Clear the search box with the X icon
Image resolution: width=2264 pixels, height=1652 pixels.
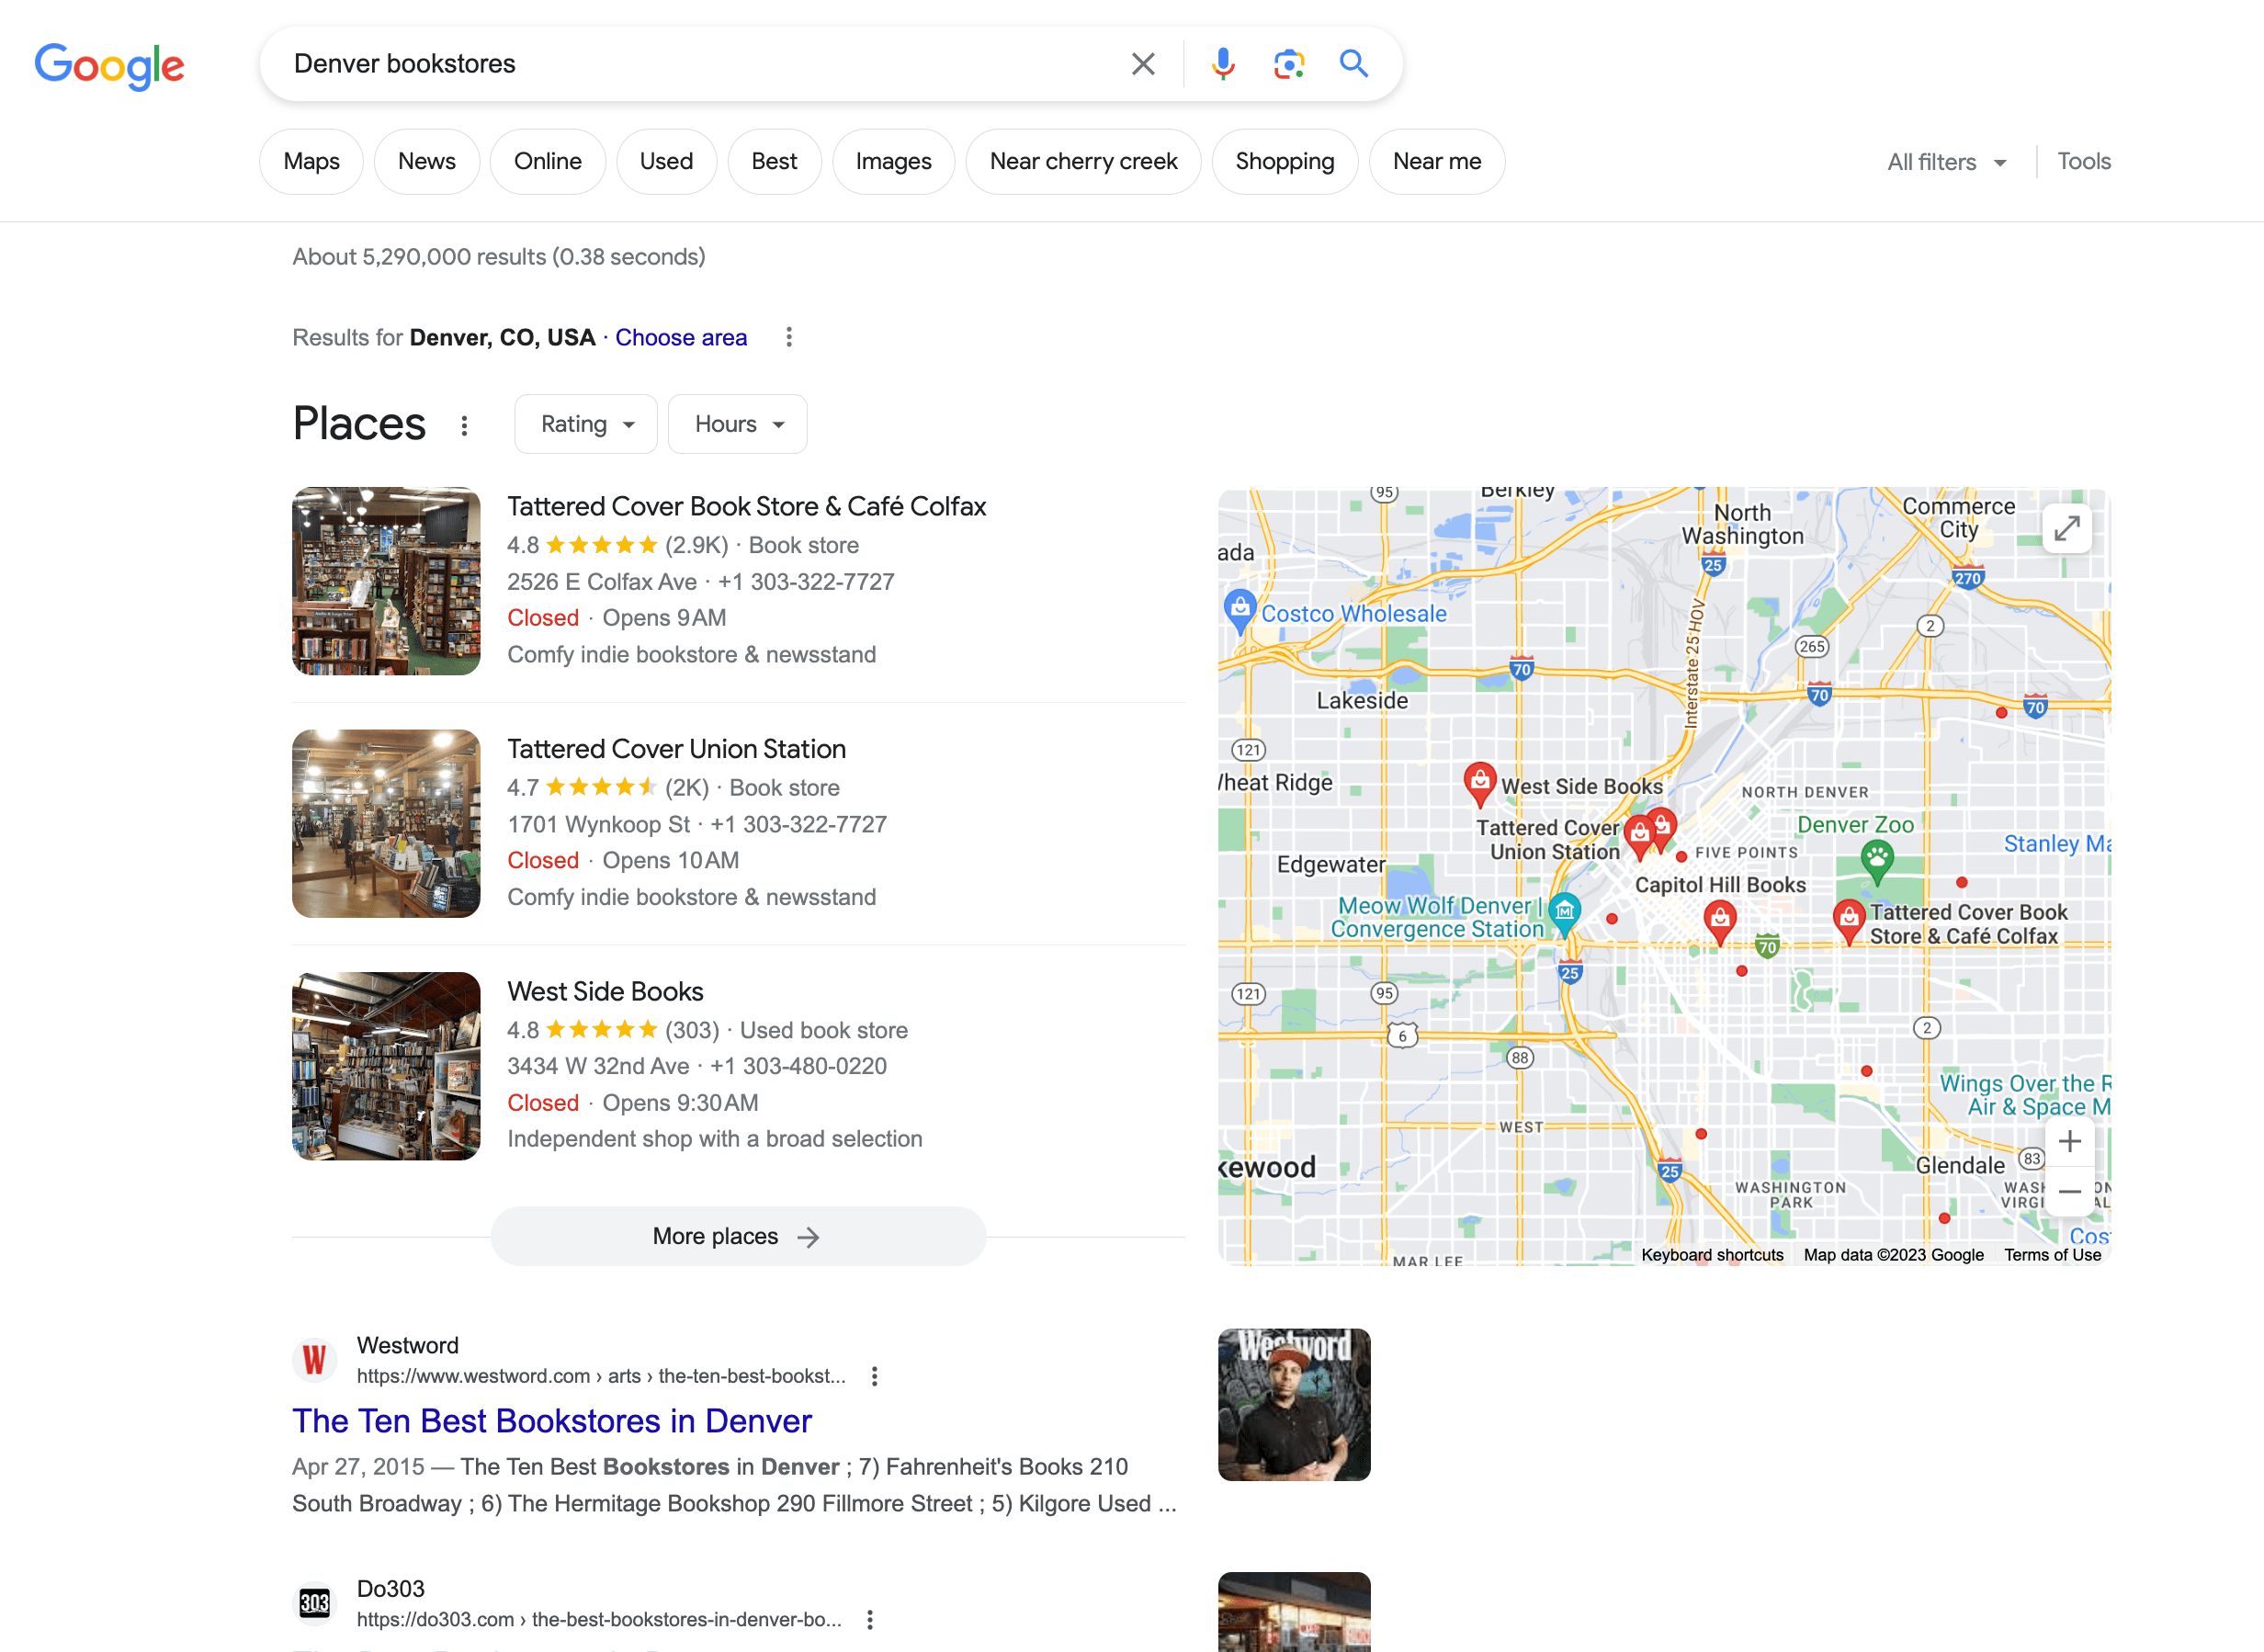(x=1143, y=64)
